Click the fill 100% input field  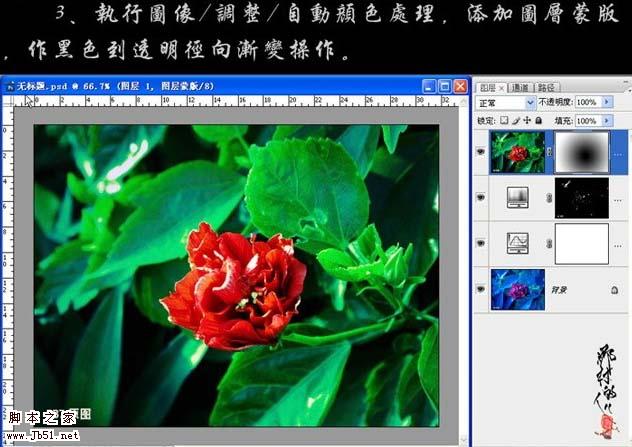588,121
